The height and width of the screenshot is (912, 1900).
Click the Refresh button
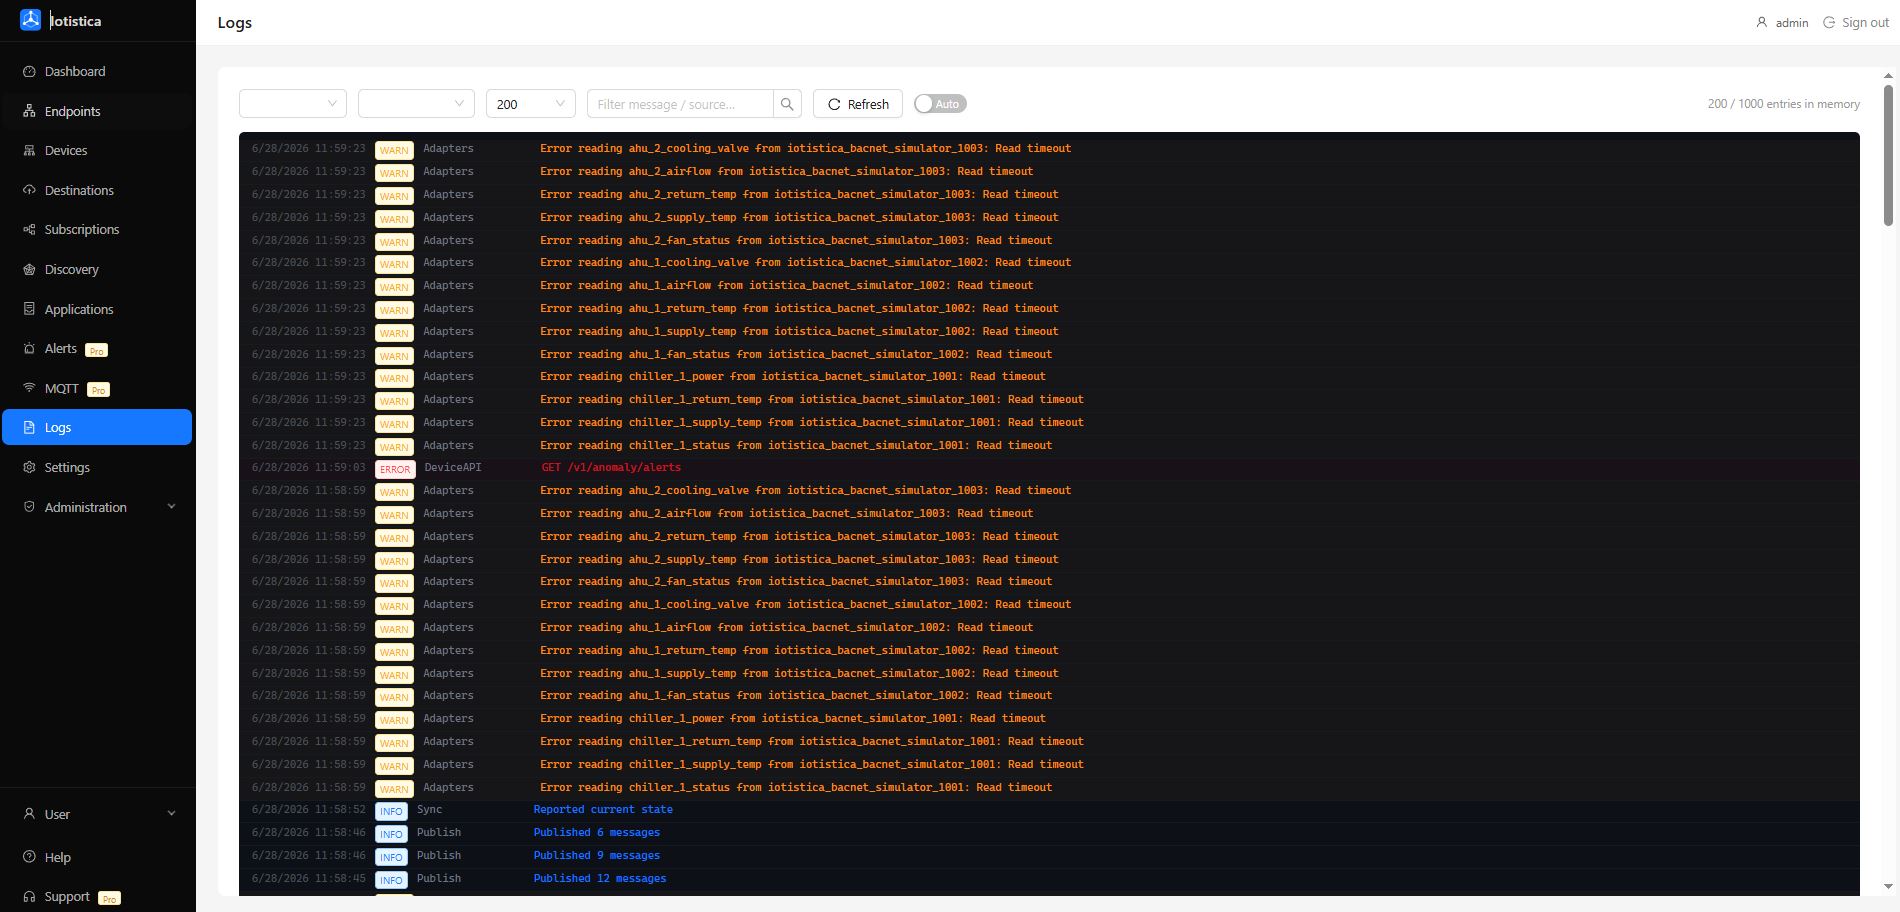pos(858,104)
